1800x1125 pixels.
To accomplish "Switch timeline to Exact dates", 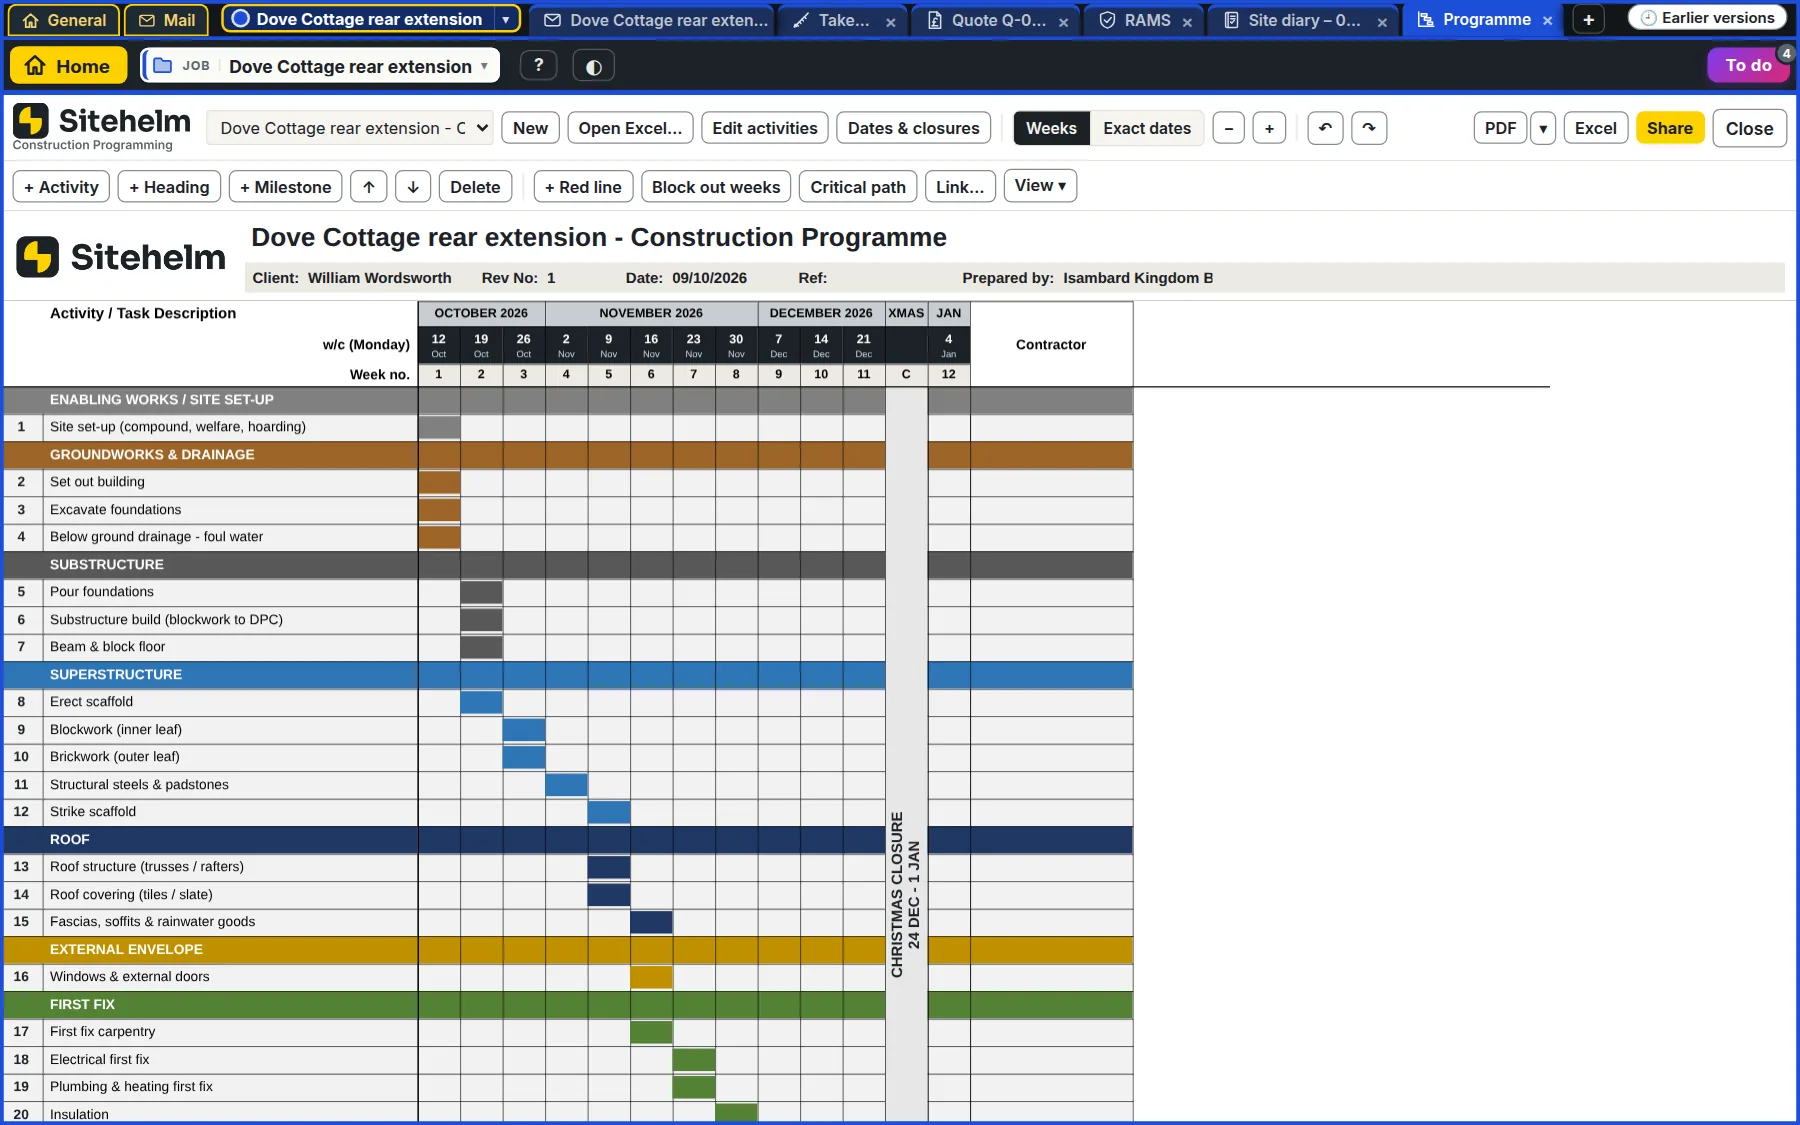I will (1147, 128).
